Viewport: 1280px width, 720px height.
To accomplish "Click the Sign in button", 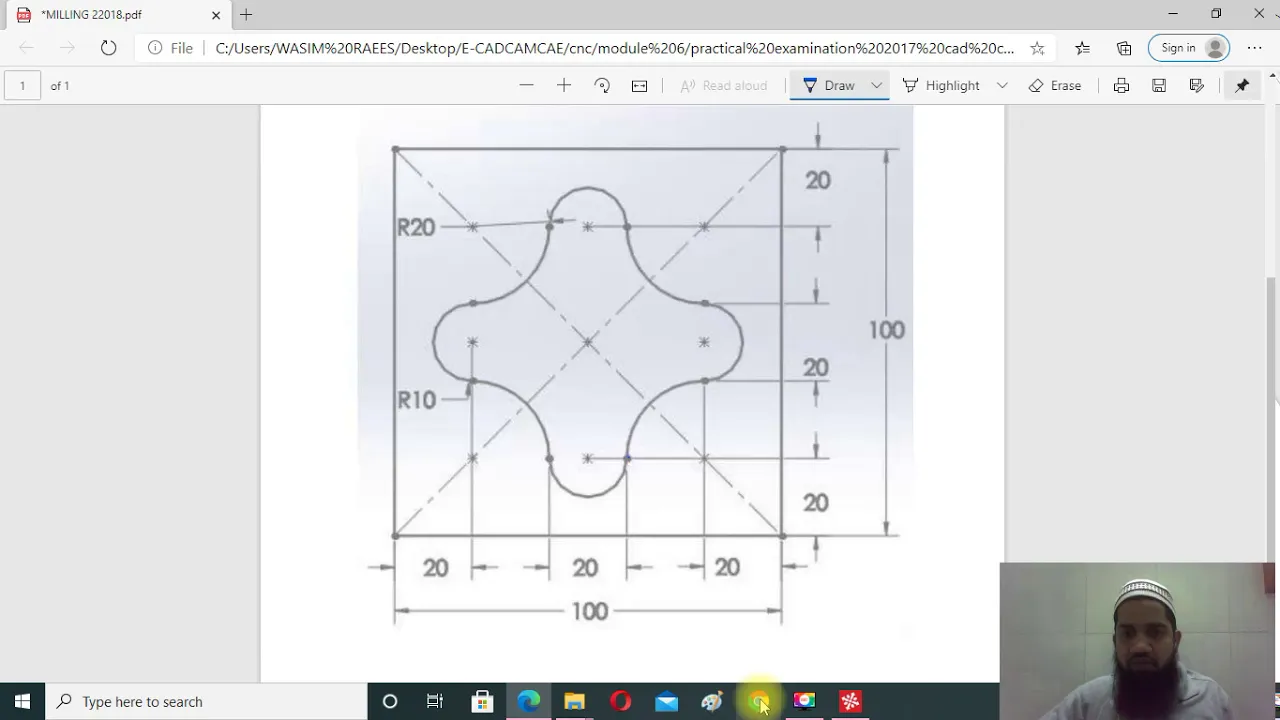I will 1189,48.
